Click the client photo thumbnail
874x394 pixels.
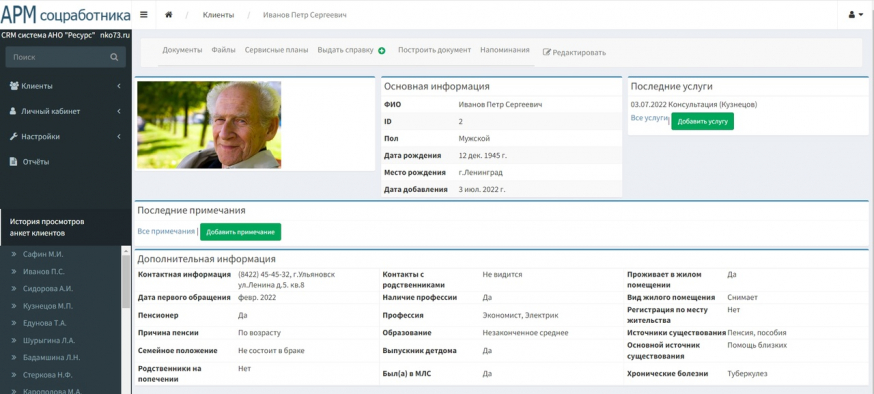(209, 125)
